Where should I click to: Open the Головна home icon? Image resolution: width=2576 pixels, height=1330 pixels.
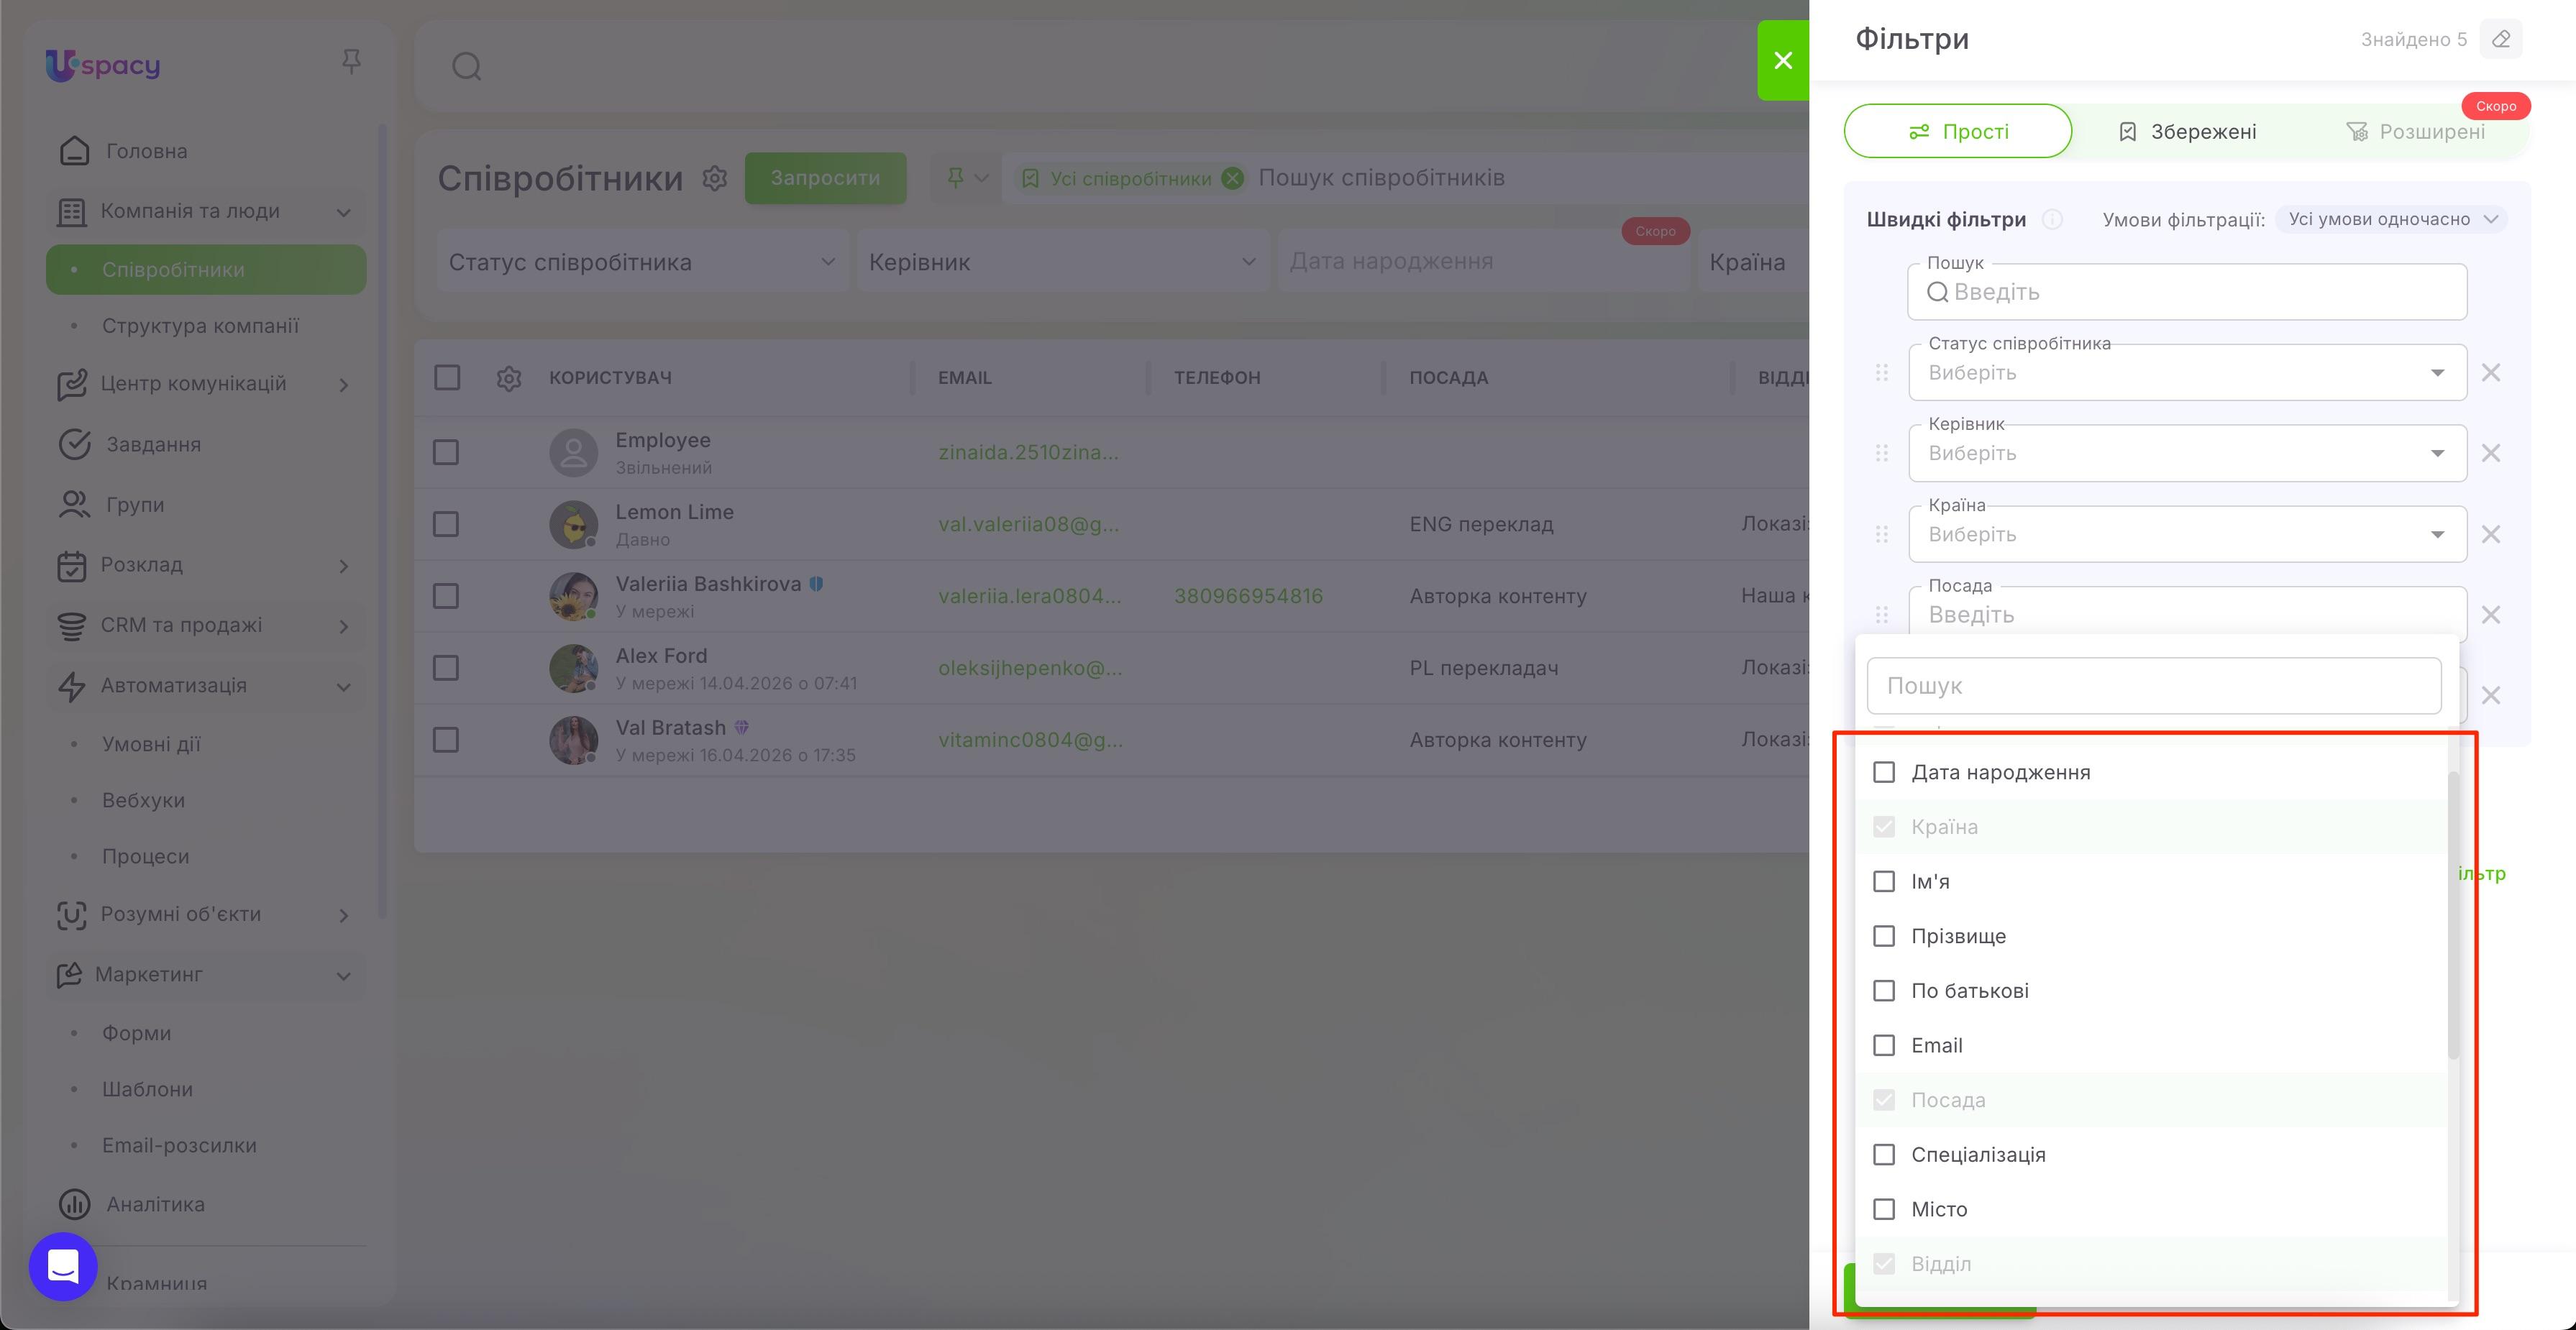coord(75,151)
